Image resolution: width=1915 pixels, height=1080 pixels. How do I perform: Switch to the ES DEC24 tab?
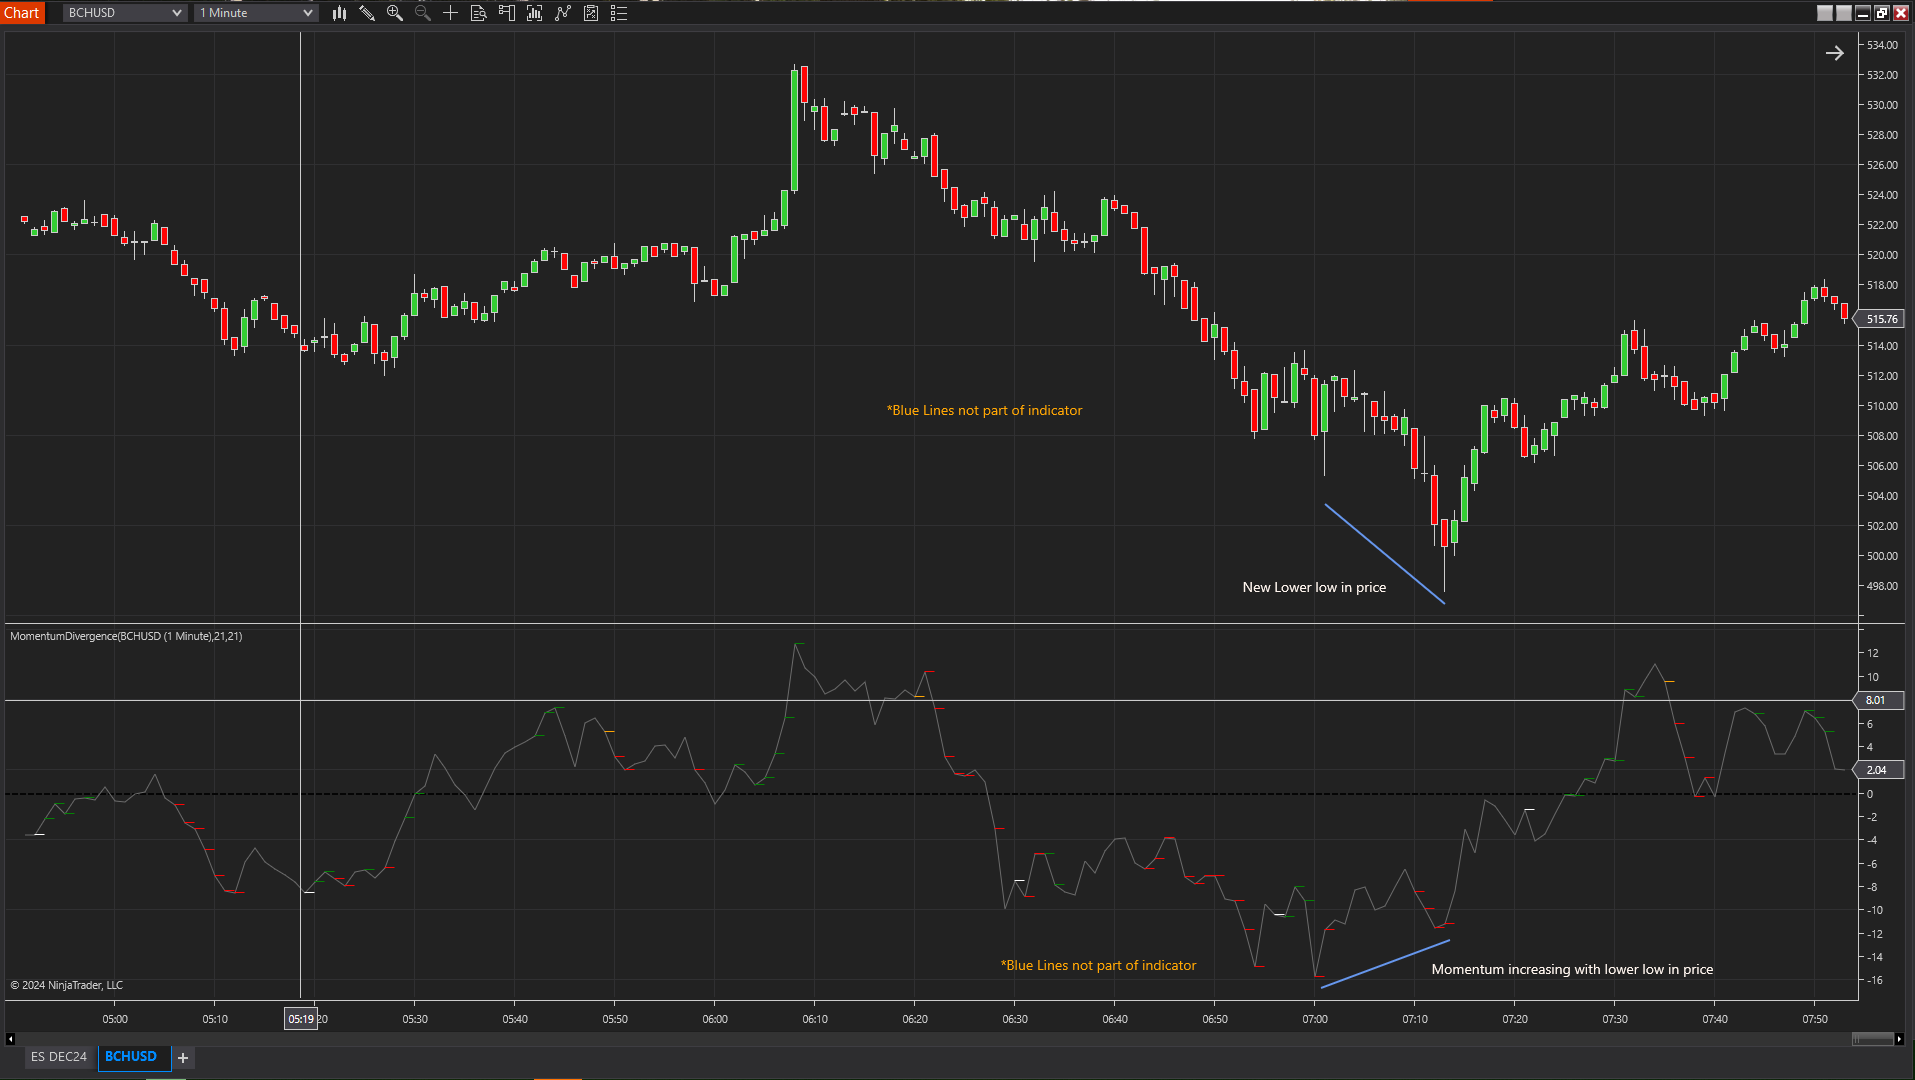pos(58,1057)
